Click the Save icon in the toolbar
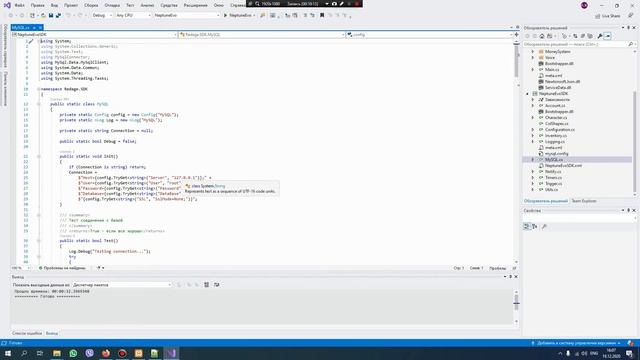The image size is (640, 360). click(51, 16)
